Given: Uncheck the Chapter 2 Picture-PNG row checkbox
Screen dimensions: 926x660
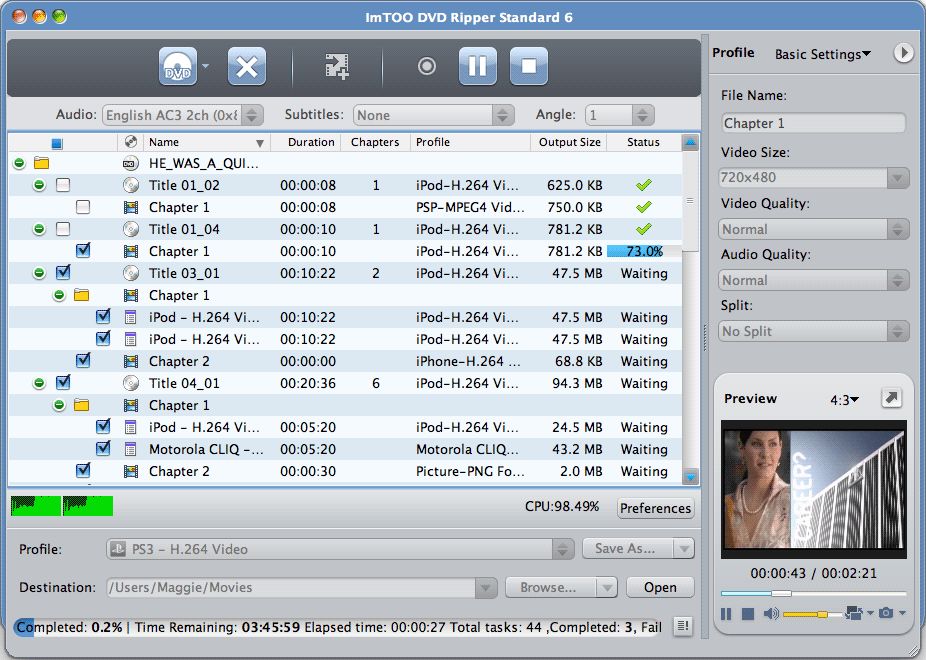Looking at the screenshot, I should click(x=83, y=470).
